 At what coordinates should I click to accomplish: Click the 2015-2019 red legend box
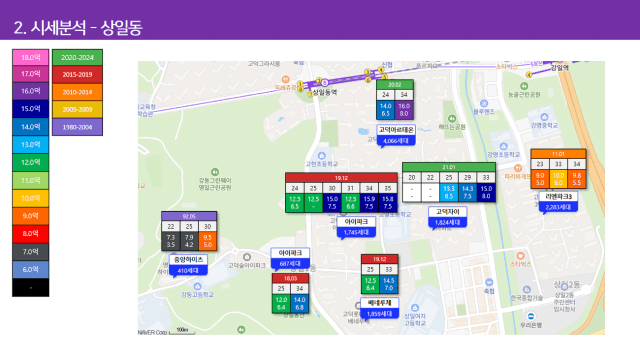click(77, 75)
